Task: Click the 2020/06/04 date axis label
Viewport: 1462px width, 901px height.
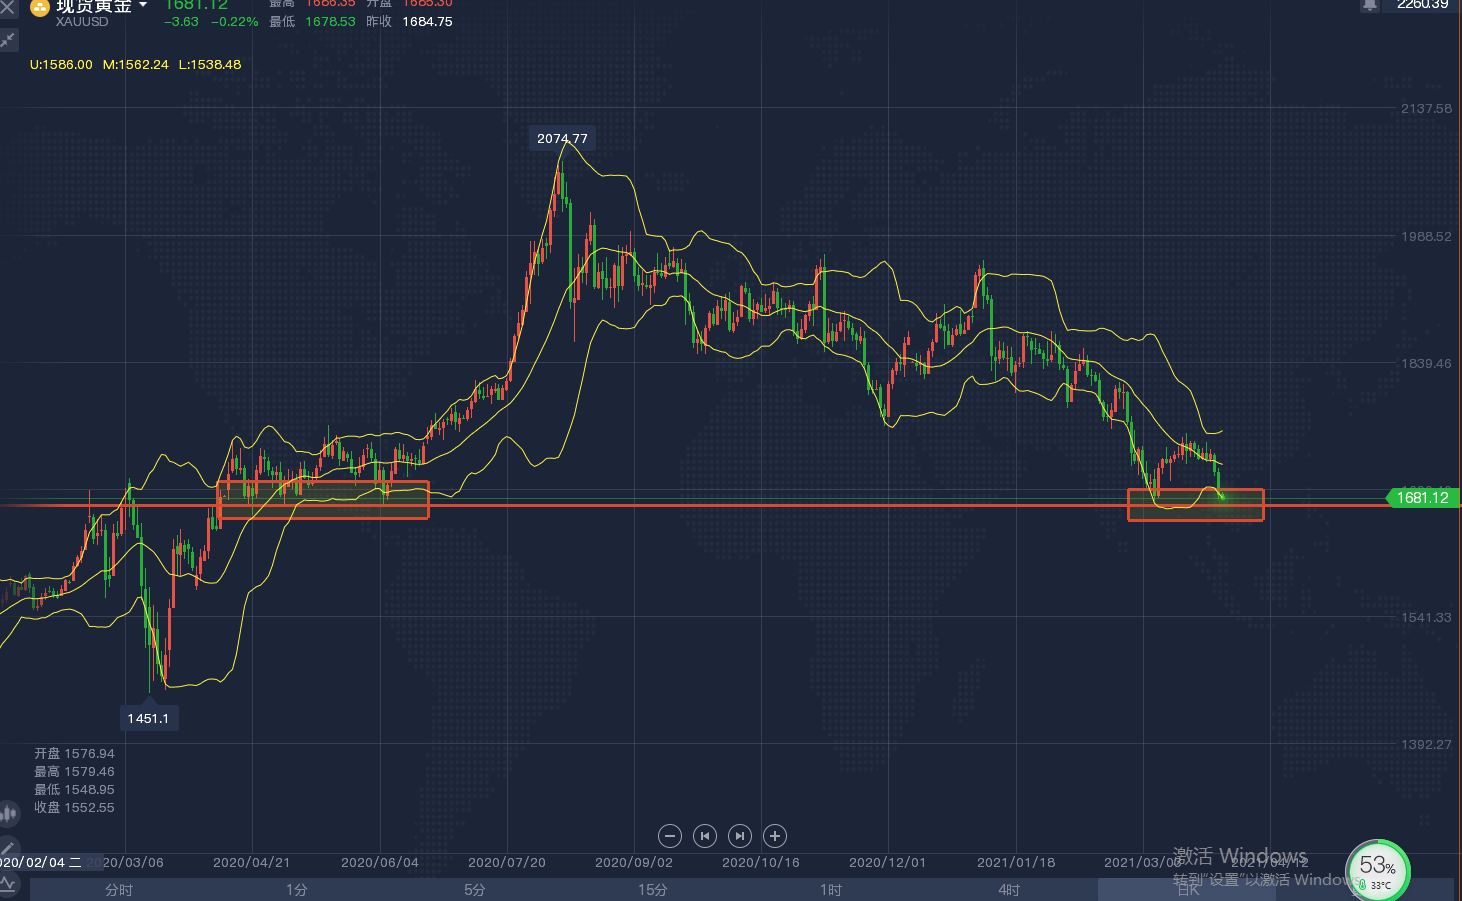Action: (380, 863)
